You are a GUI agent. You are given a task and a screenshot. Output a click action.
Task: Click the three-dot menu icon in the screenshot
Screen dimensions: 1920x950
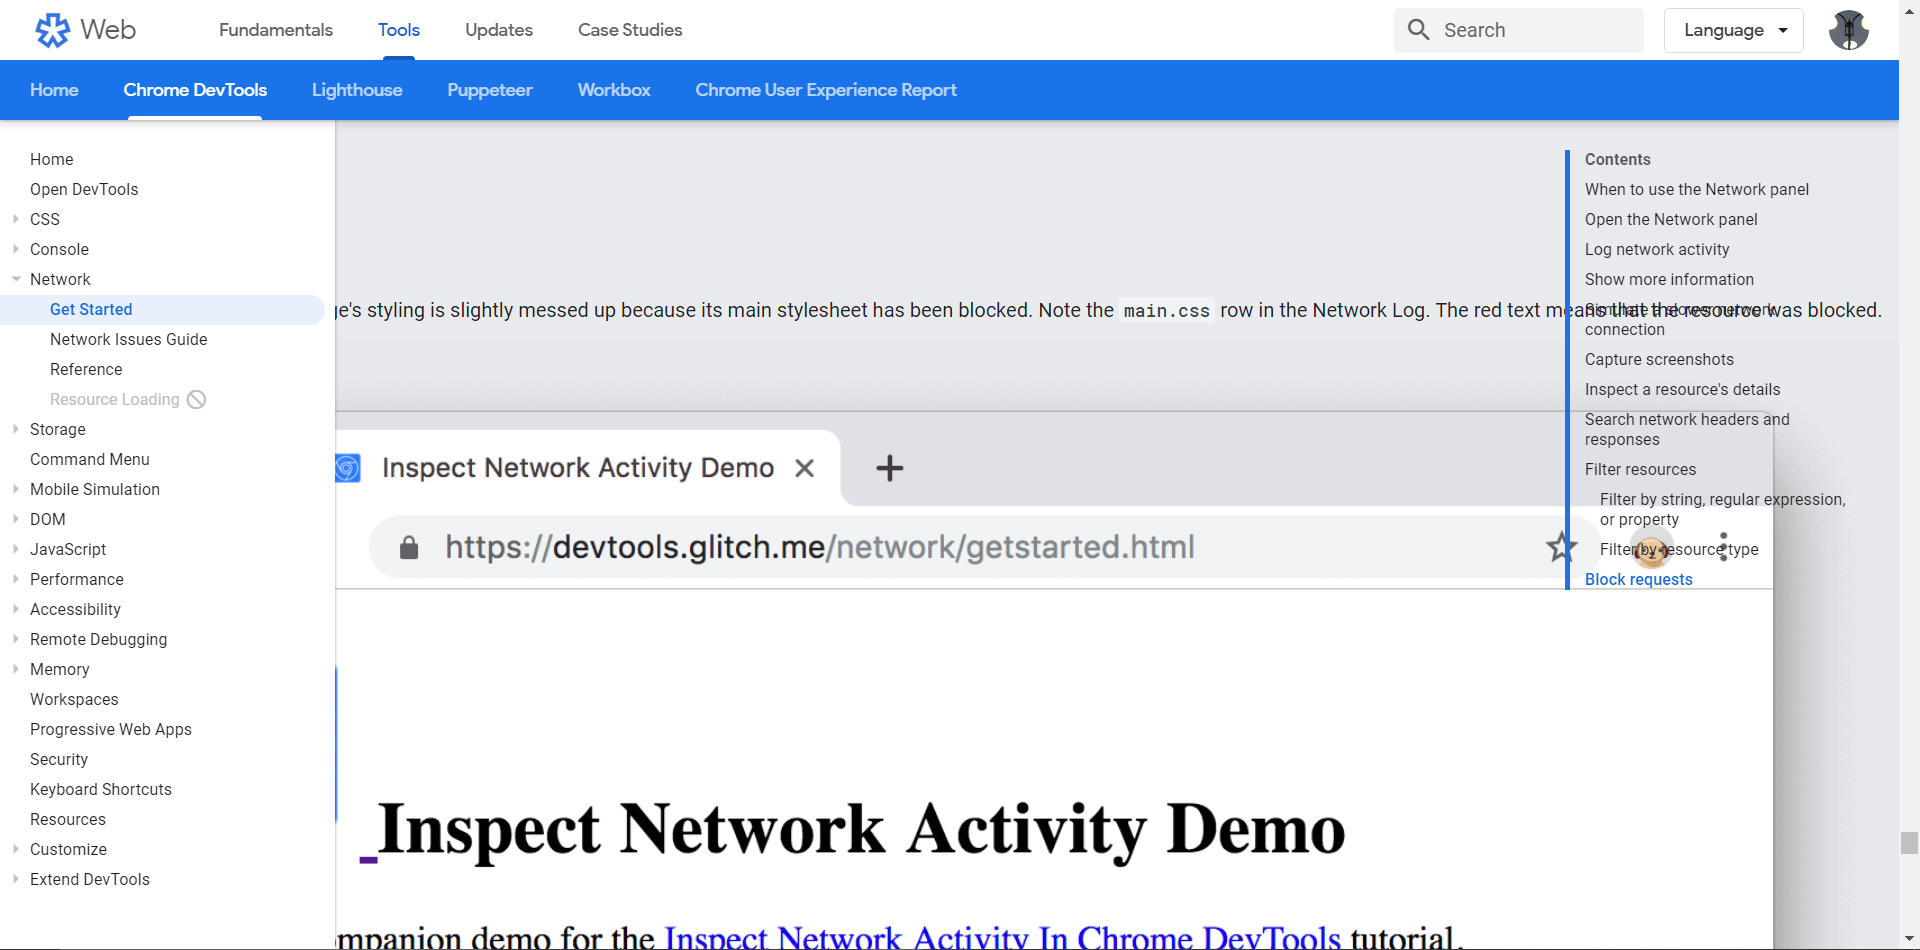[x=1723, y=547]
